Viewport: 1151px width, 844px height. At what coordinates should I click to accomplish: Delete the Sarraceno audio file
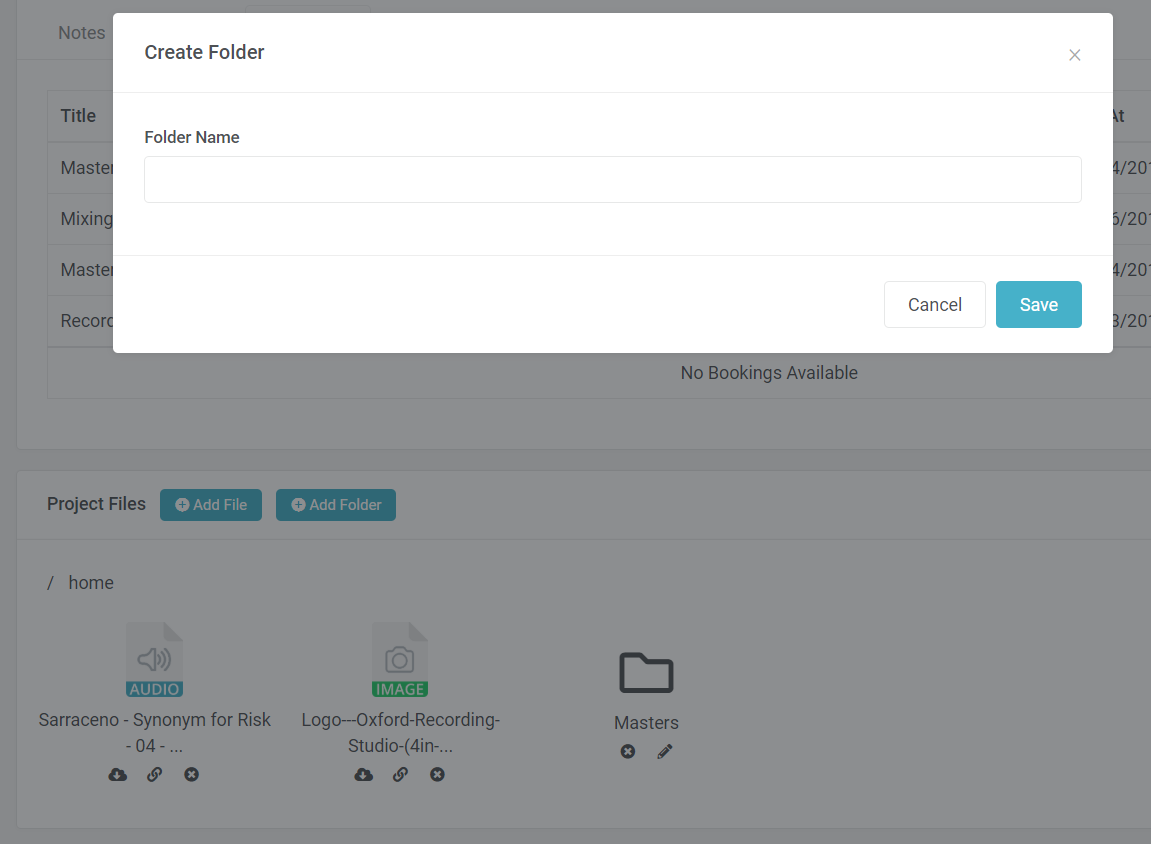tap(191, 774)
